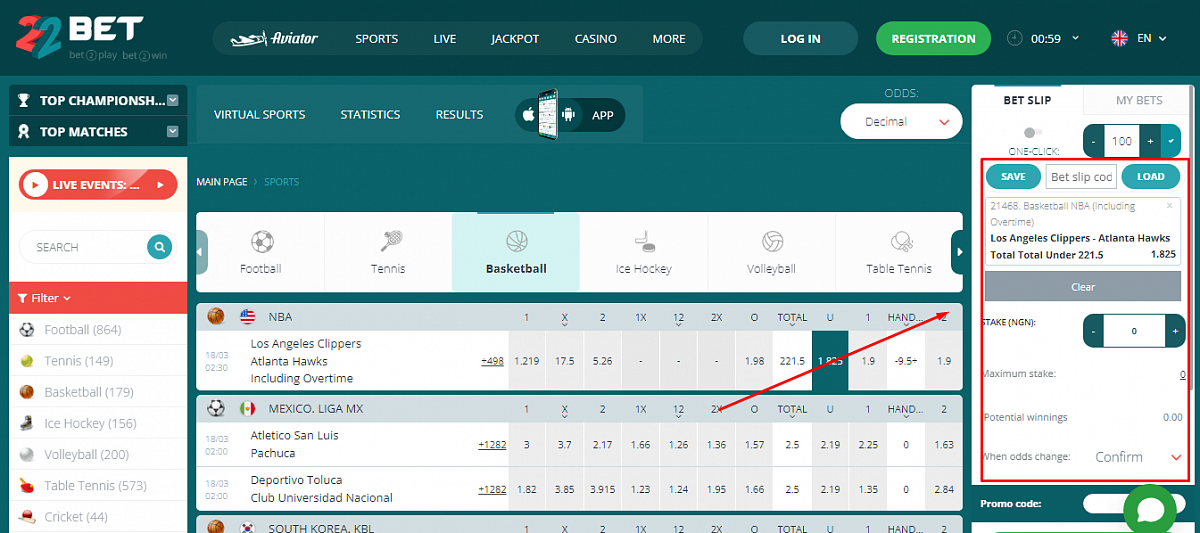Viewport: 1200px width, 533px height.
Task: Load a bet slip code
Action: (1151, 176)
